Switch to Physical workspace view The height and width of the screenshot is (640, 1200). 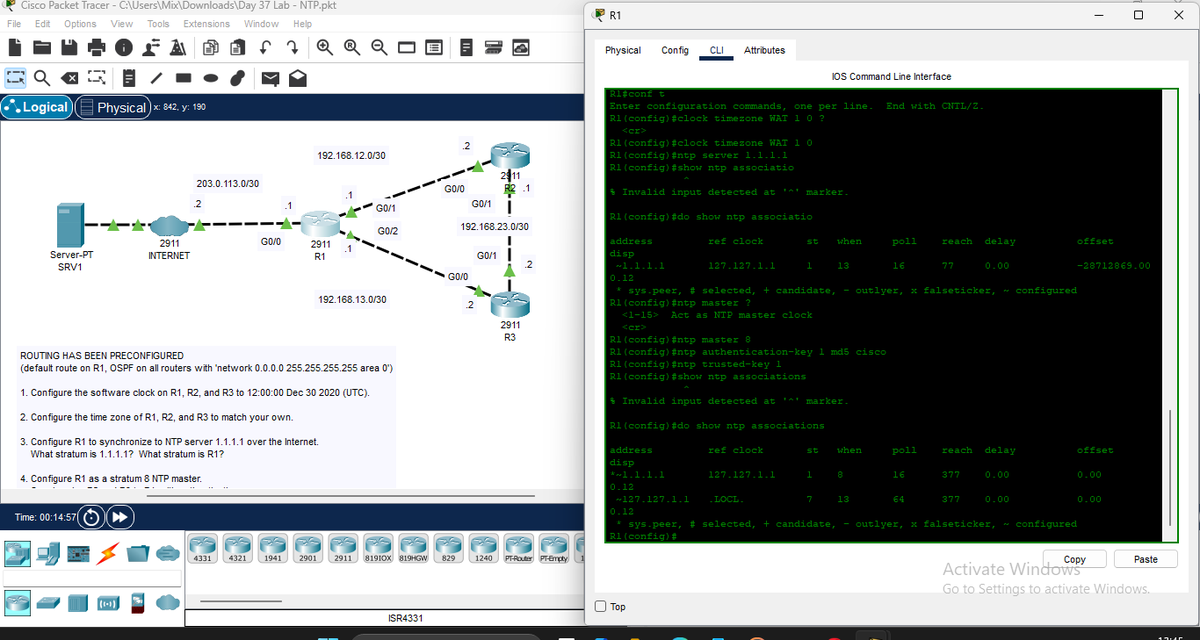coord(113,107)
